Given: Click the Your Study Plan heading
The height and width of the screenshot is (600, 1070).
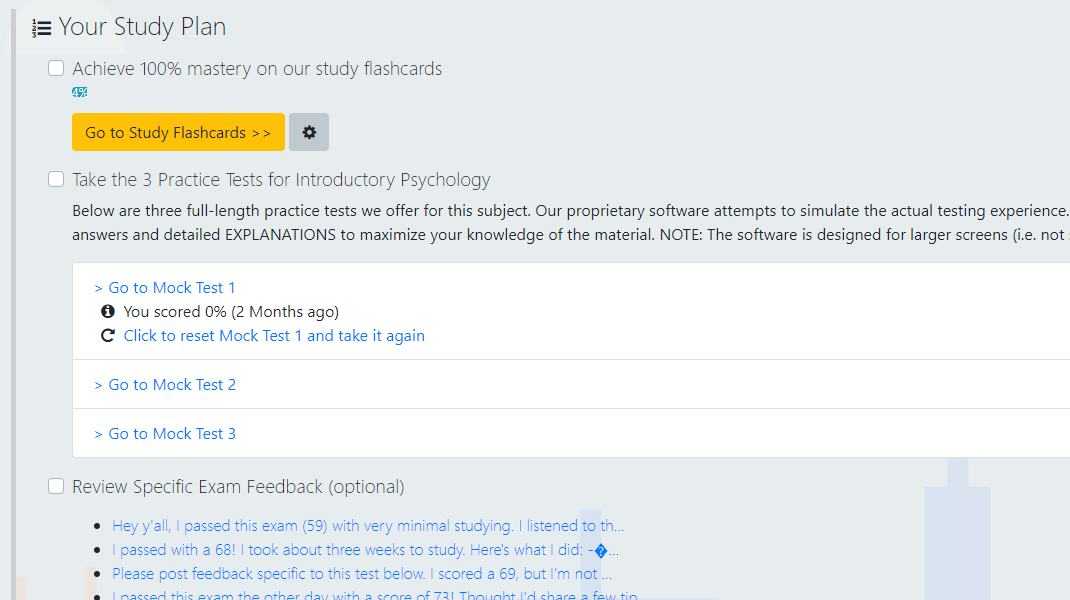Looking at the screenshot, I should pos(142,28).
